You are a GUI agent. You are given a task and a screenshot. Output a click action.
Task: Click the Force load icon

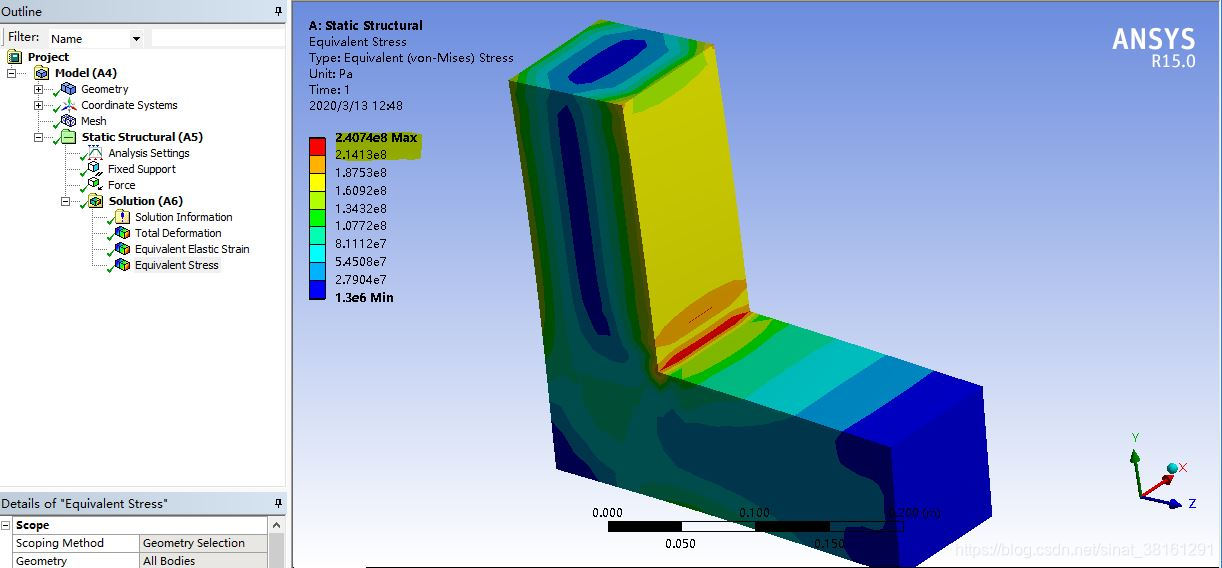(x=95, y=185)
